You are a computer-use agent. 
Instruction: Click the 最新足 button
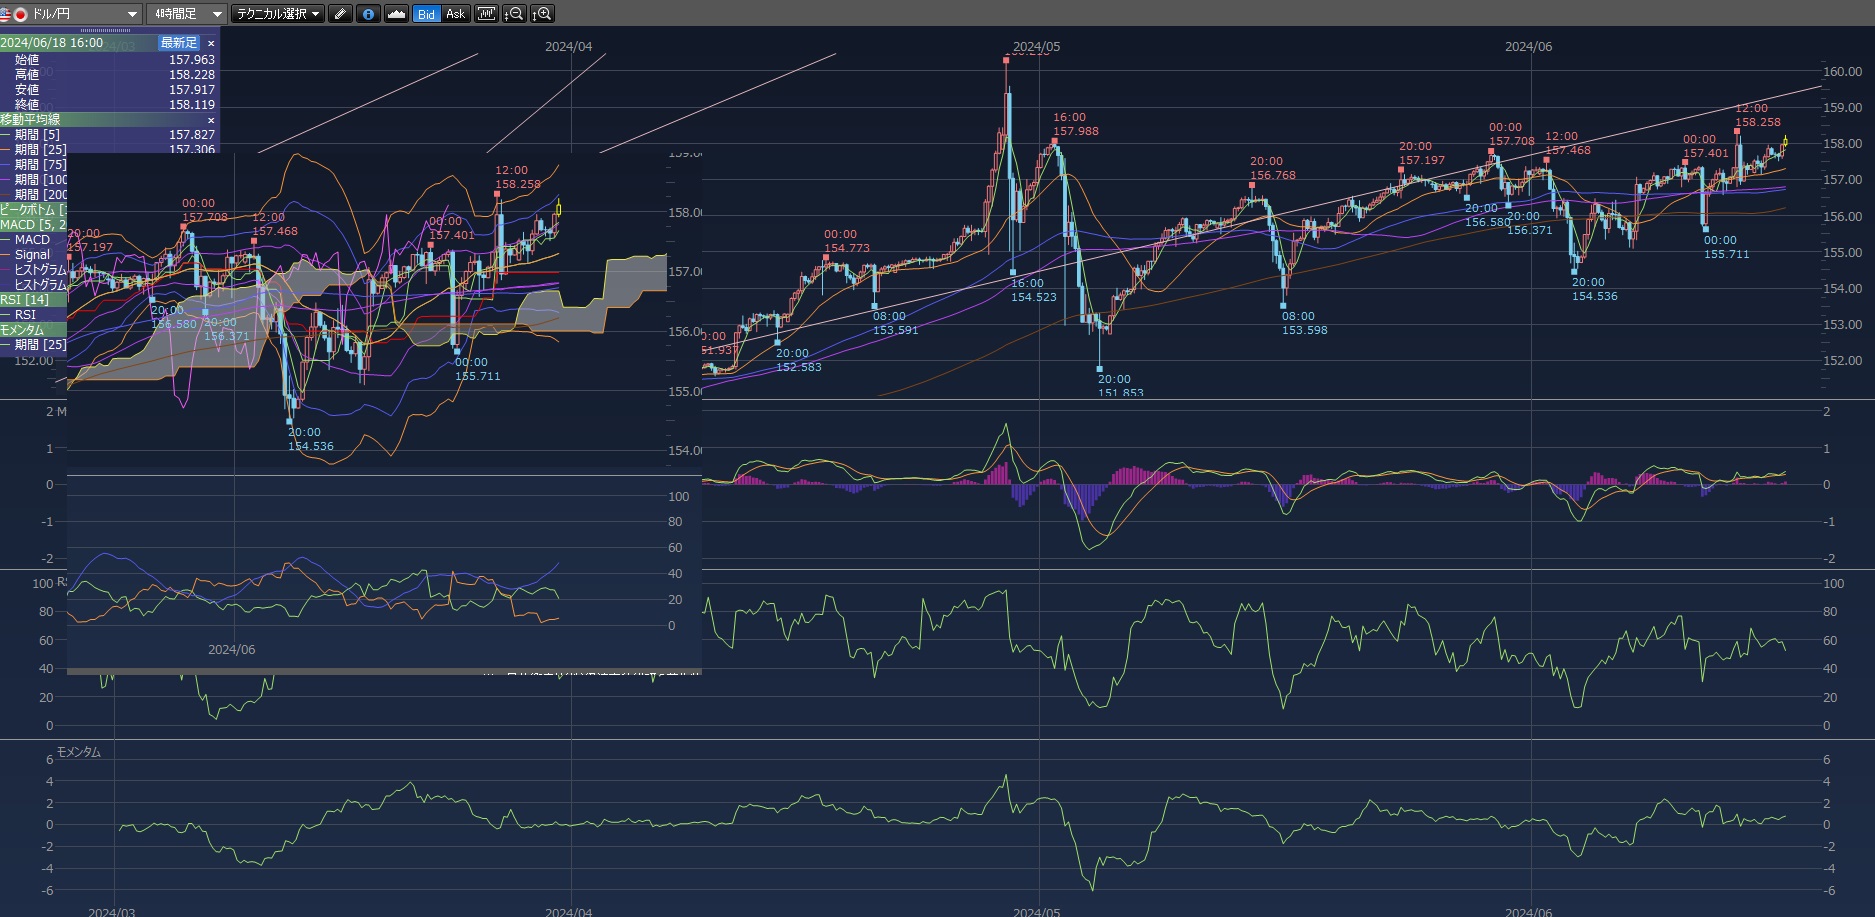coord(179,43)
